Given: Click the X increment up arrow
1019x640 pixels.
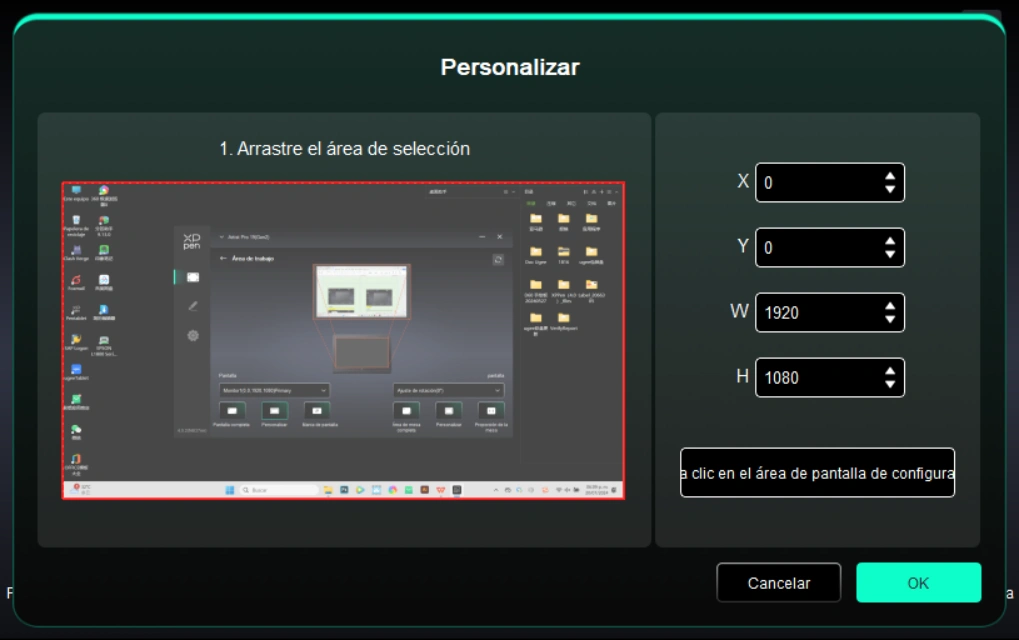Looking at the screenshot, I should pos(890,177).
